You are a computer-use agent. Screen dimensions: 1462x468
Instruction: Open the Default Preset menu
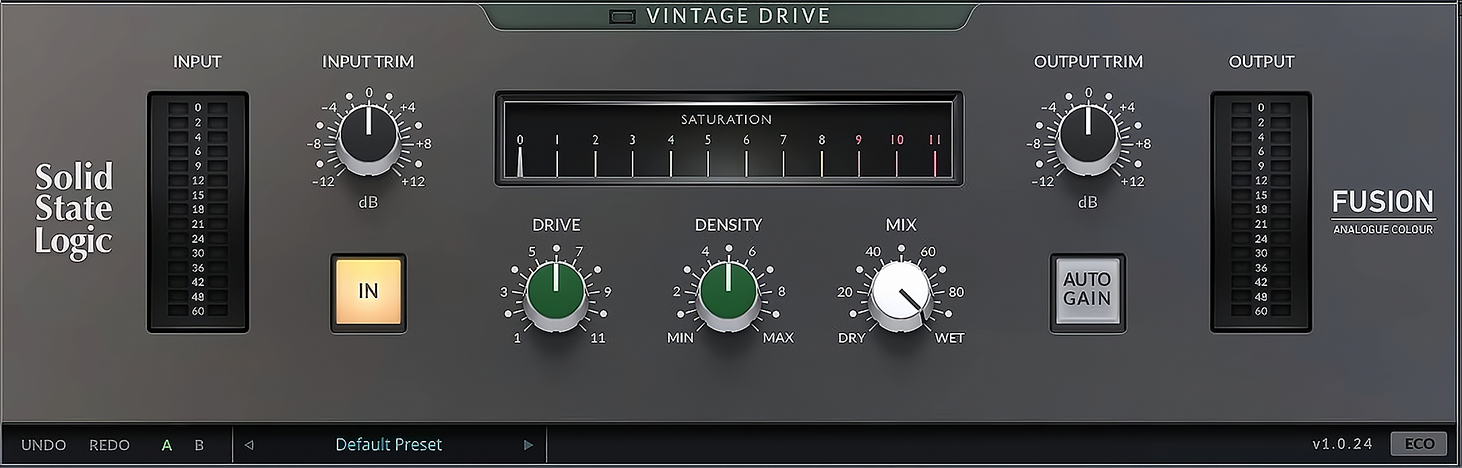[388, 445]
